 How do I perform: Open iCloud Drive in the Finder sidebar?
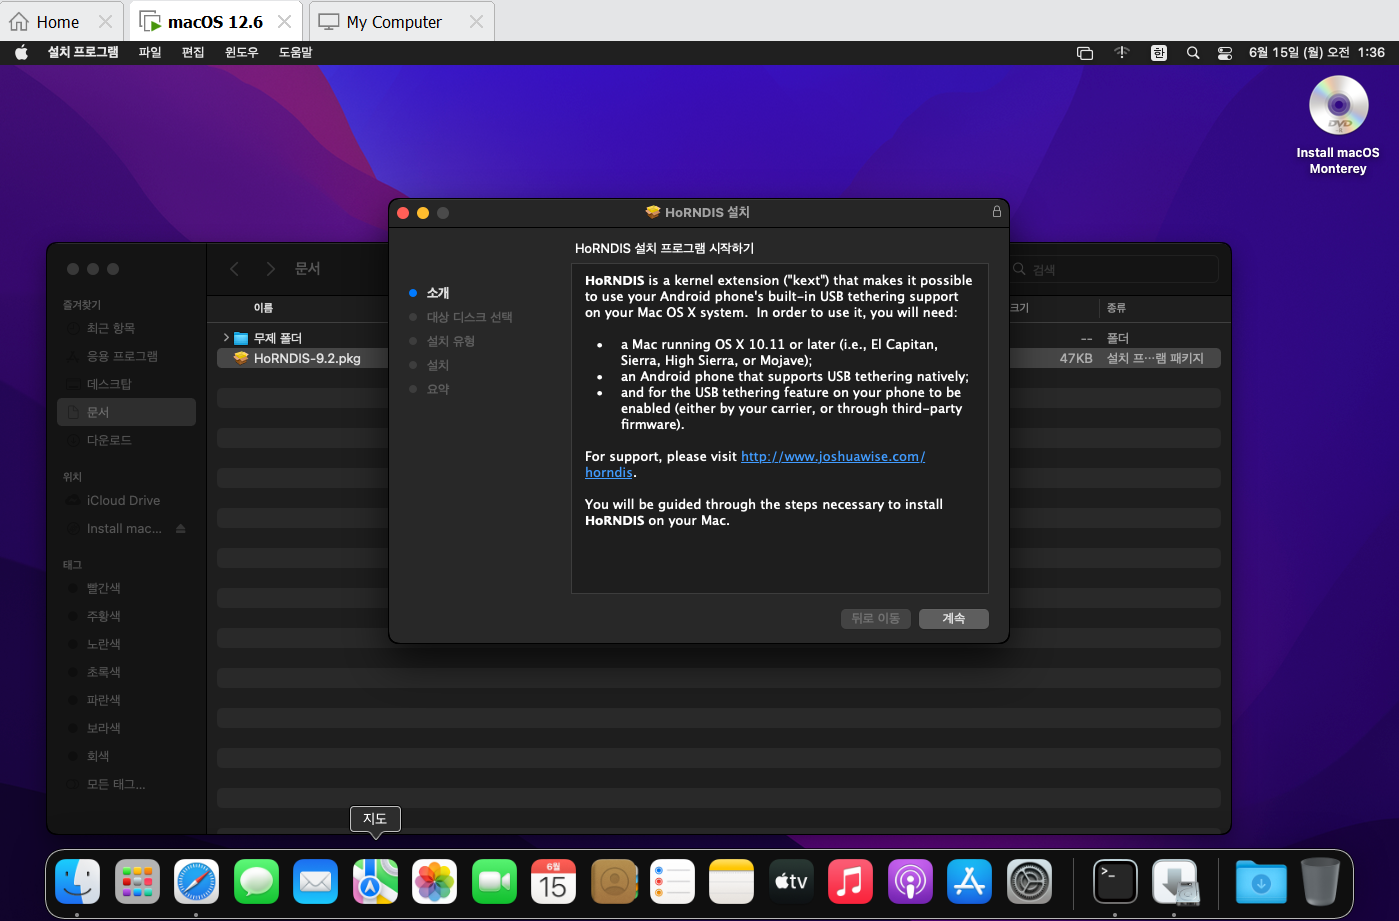(127, 500)
